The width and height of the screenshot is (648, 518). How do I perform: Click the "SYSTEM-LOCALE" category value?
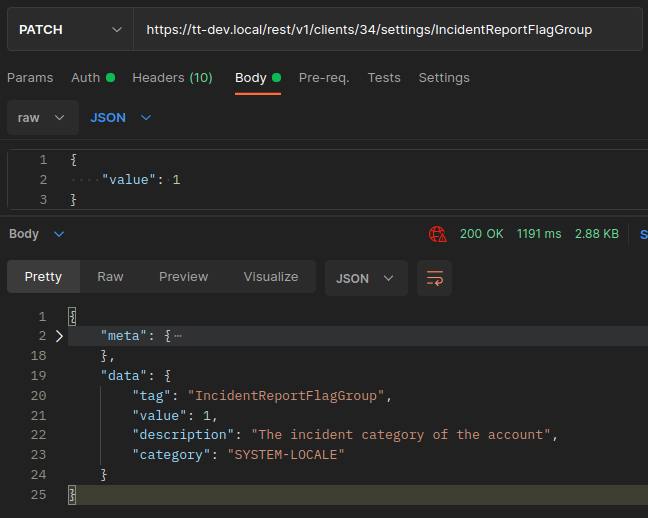[286, 455]
